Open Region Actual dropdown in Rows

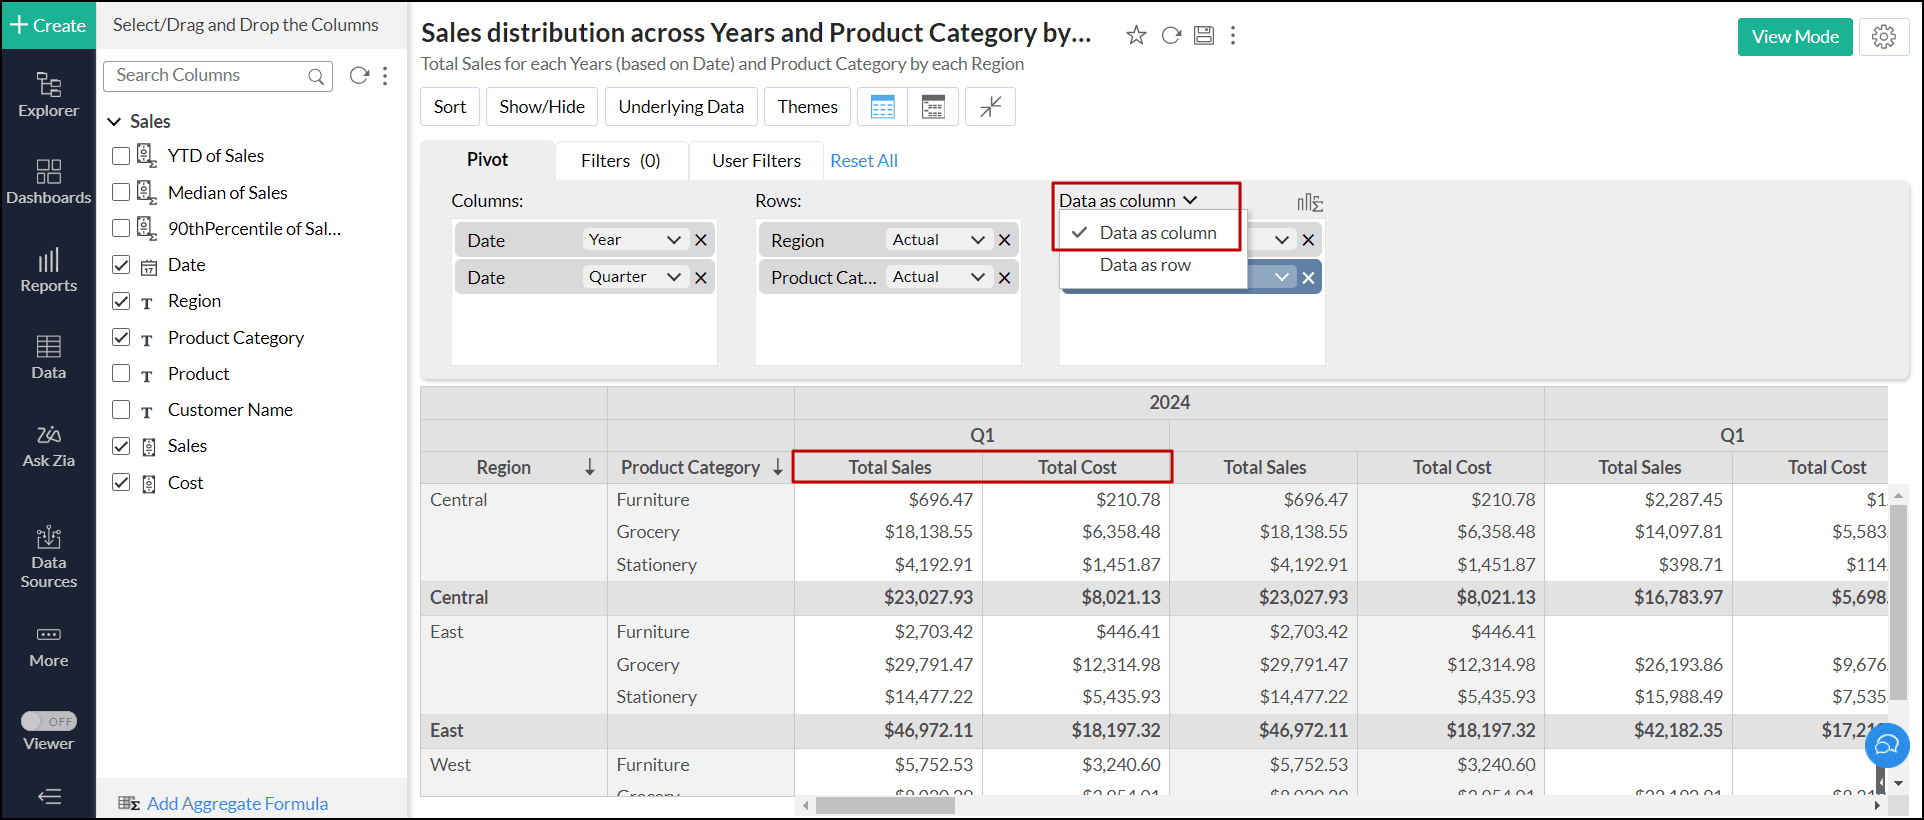[977, 240]
